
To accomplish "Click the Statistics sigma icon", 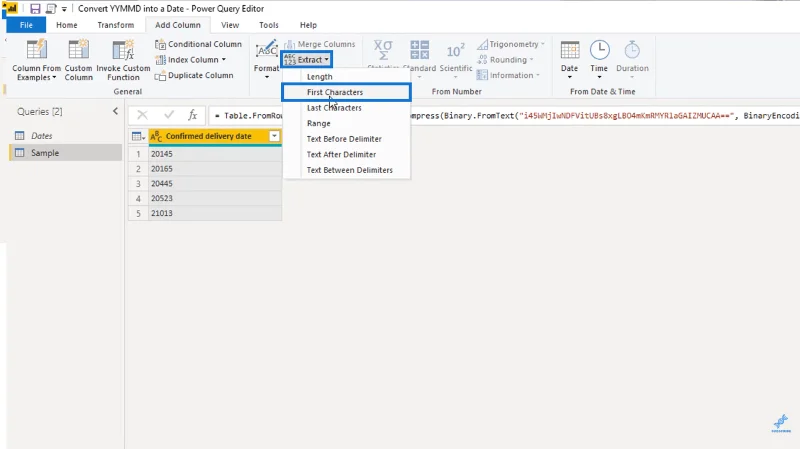I will [383, 50].
